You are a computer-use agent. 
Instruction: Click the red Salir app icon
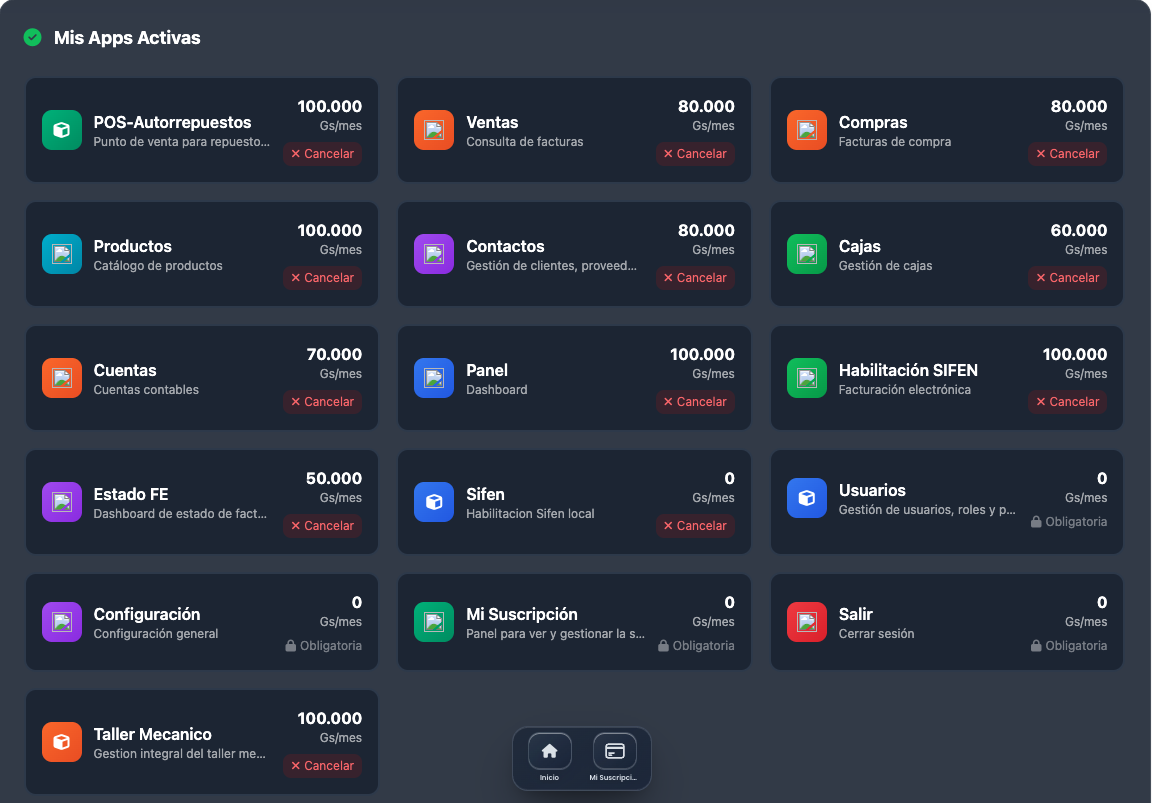click(x=807, y=622)
